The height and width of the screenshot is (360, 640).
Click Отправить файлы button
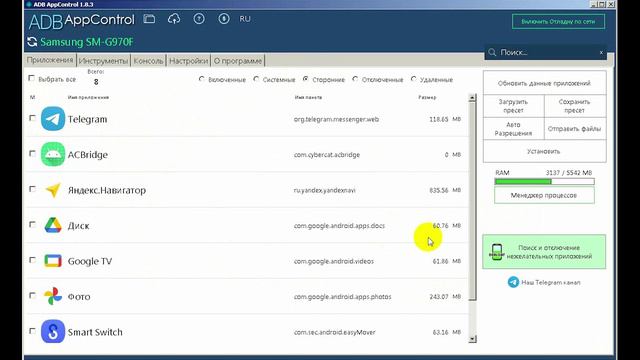pos(575,129)
